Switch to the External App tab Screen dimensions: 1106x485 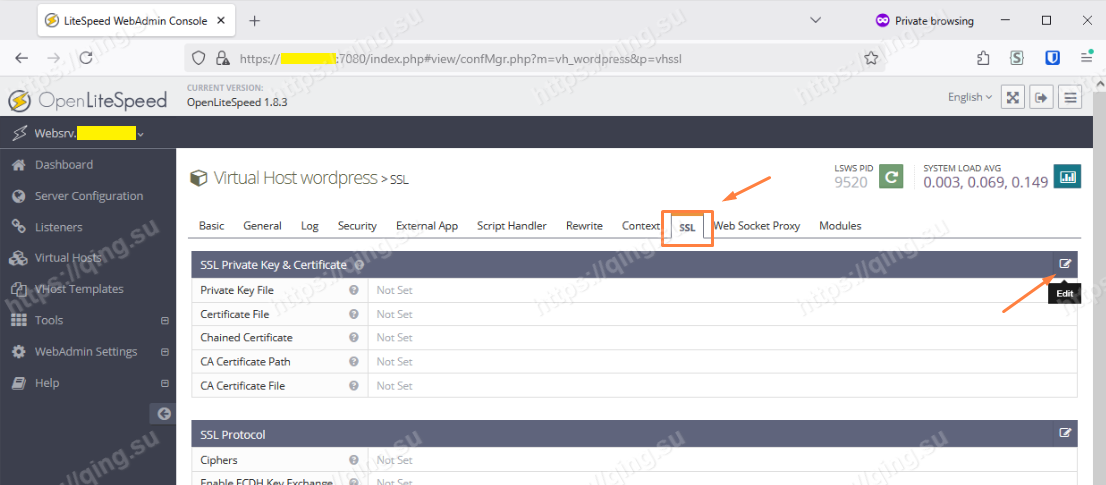pyautogui.click(x=427, y=226)
